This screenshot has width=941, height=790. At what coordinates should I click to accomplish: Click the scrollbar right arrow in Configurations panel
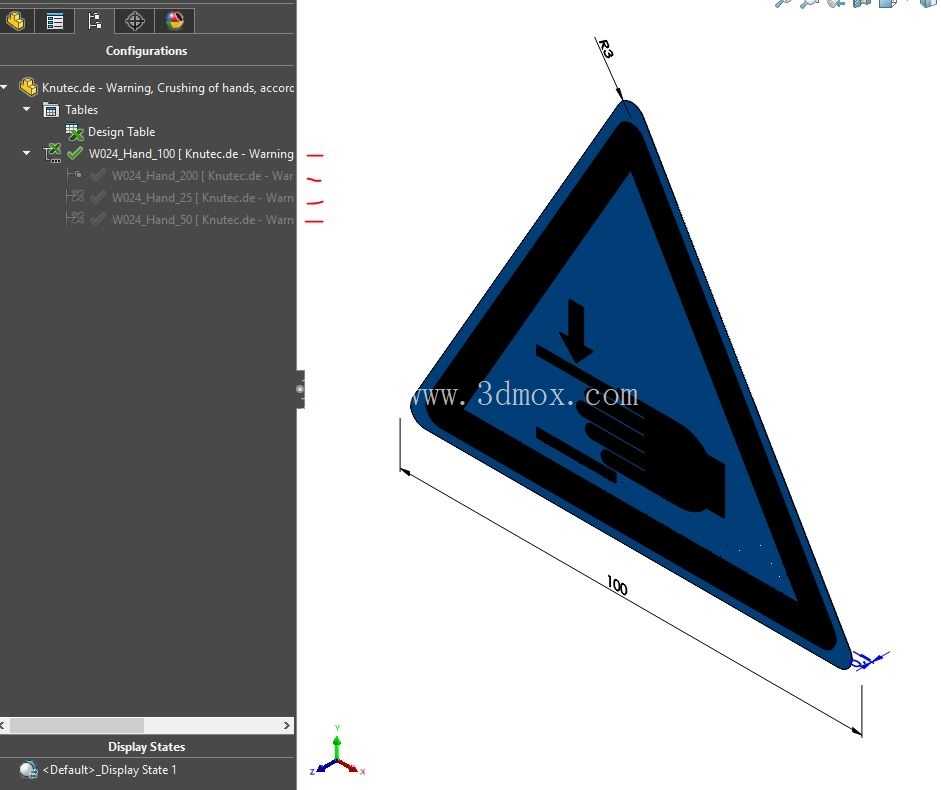(x=287, y=725)
